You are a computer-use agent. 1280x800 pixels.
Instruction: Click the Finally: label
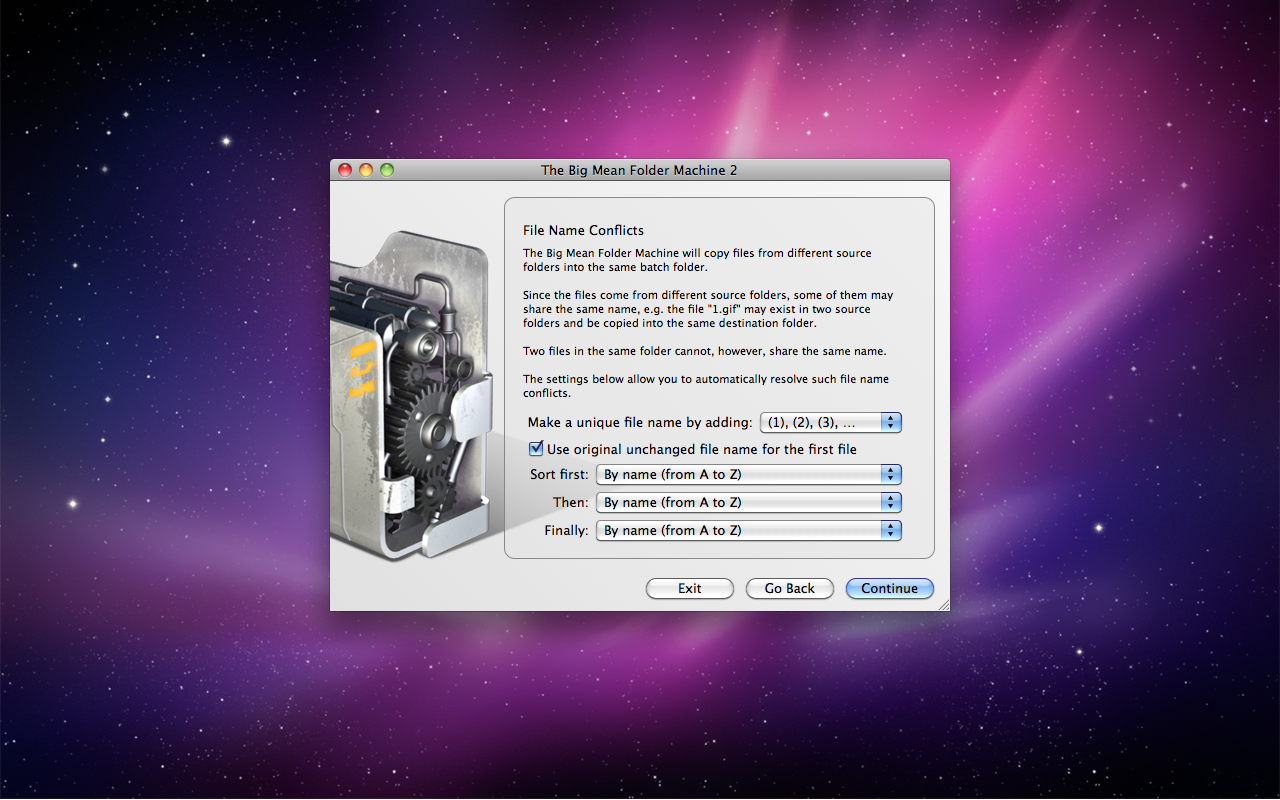(566, 530)
